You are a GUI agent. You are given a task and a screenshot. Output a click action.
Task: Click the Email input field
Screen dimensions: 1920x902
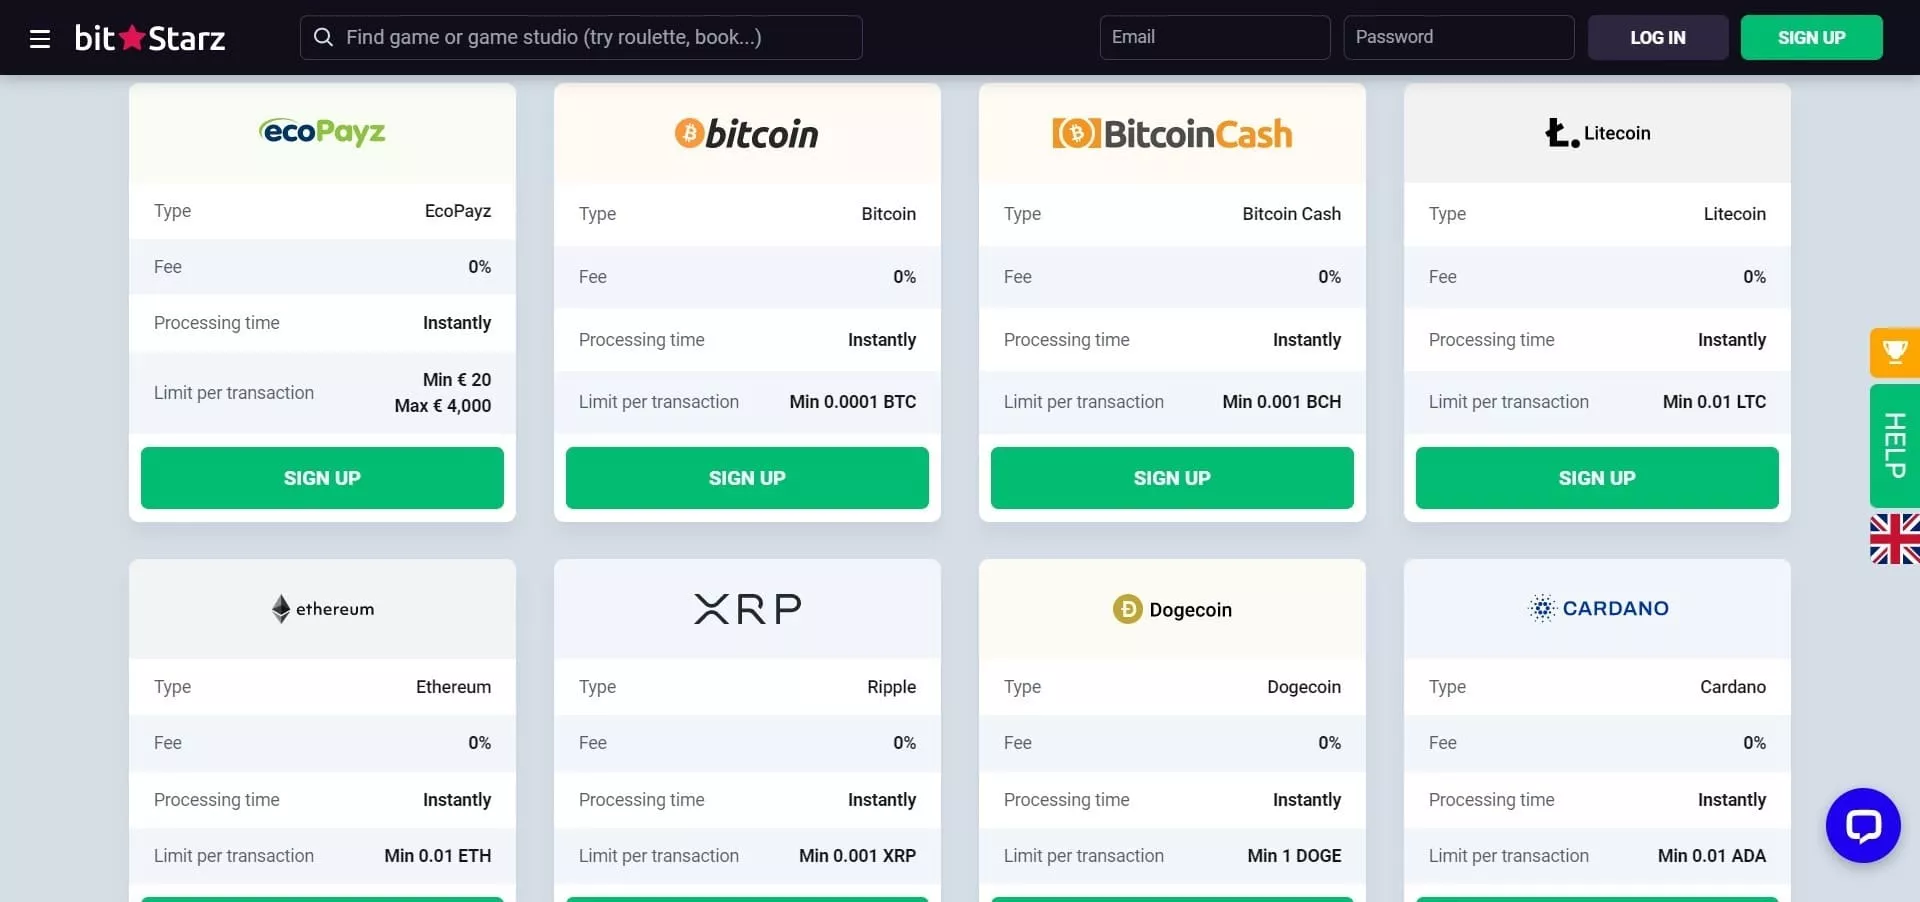1214,37
